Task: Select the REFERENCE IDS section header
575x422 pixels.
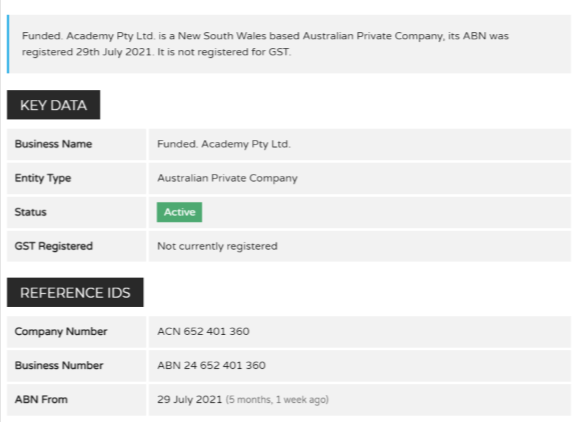Action: (x=75, y=292)
